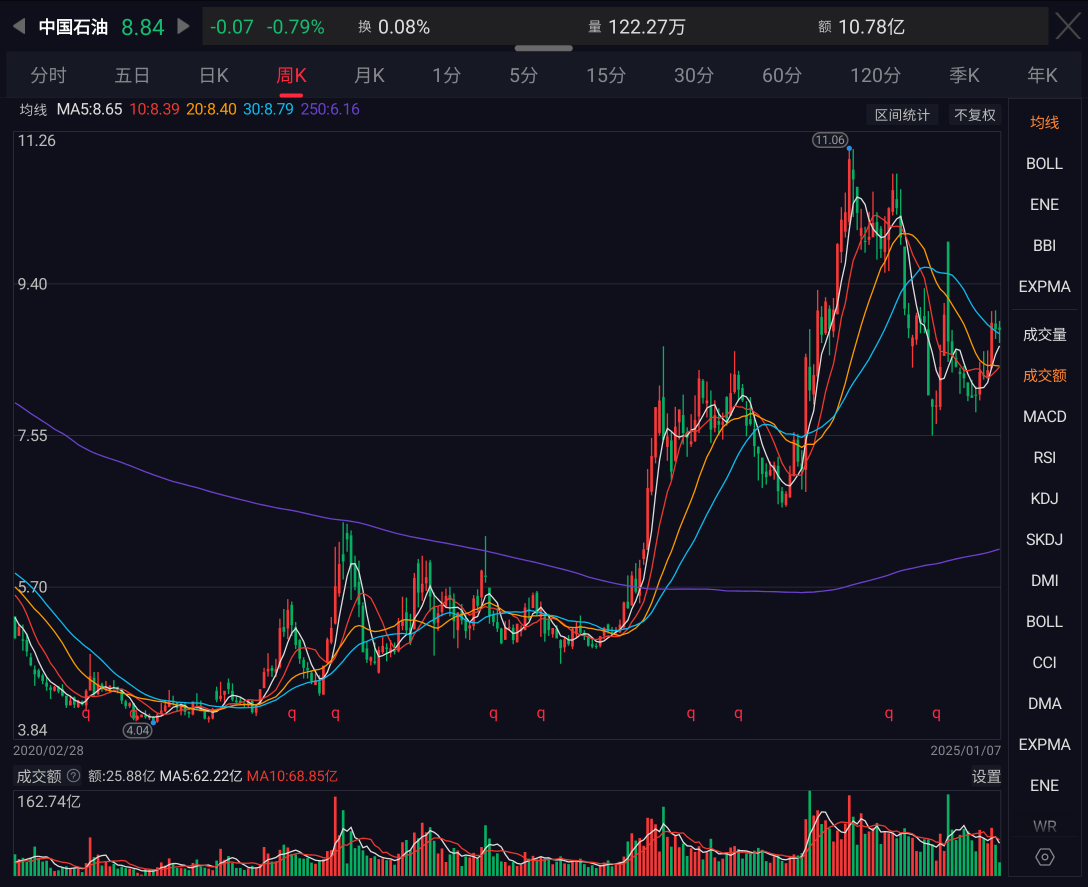Click the help icon next to 成交额
Screen dimensions: 1088x887
click(74, 775)
